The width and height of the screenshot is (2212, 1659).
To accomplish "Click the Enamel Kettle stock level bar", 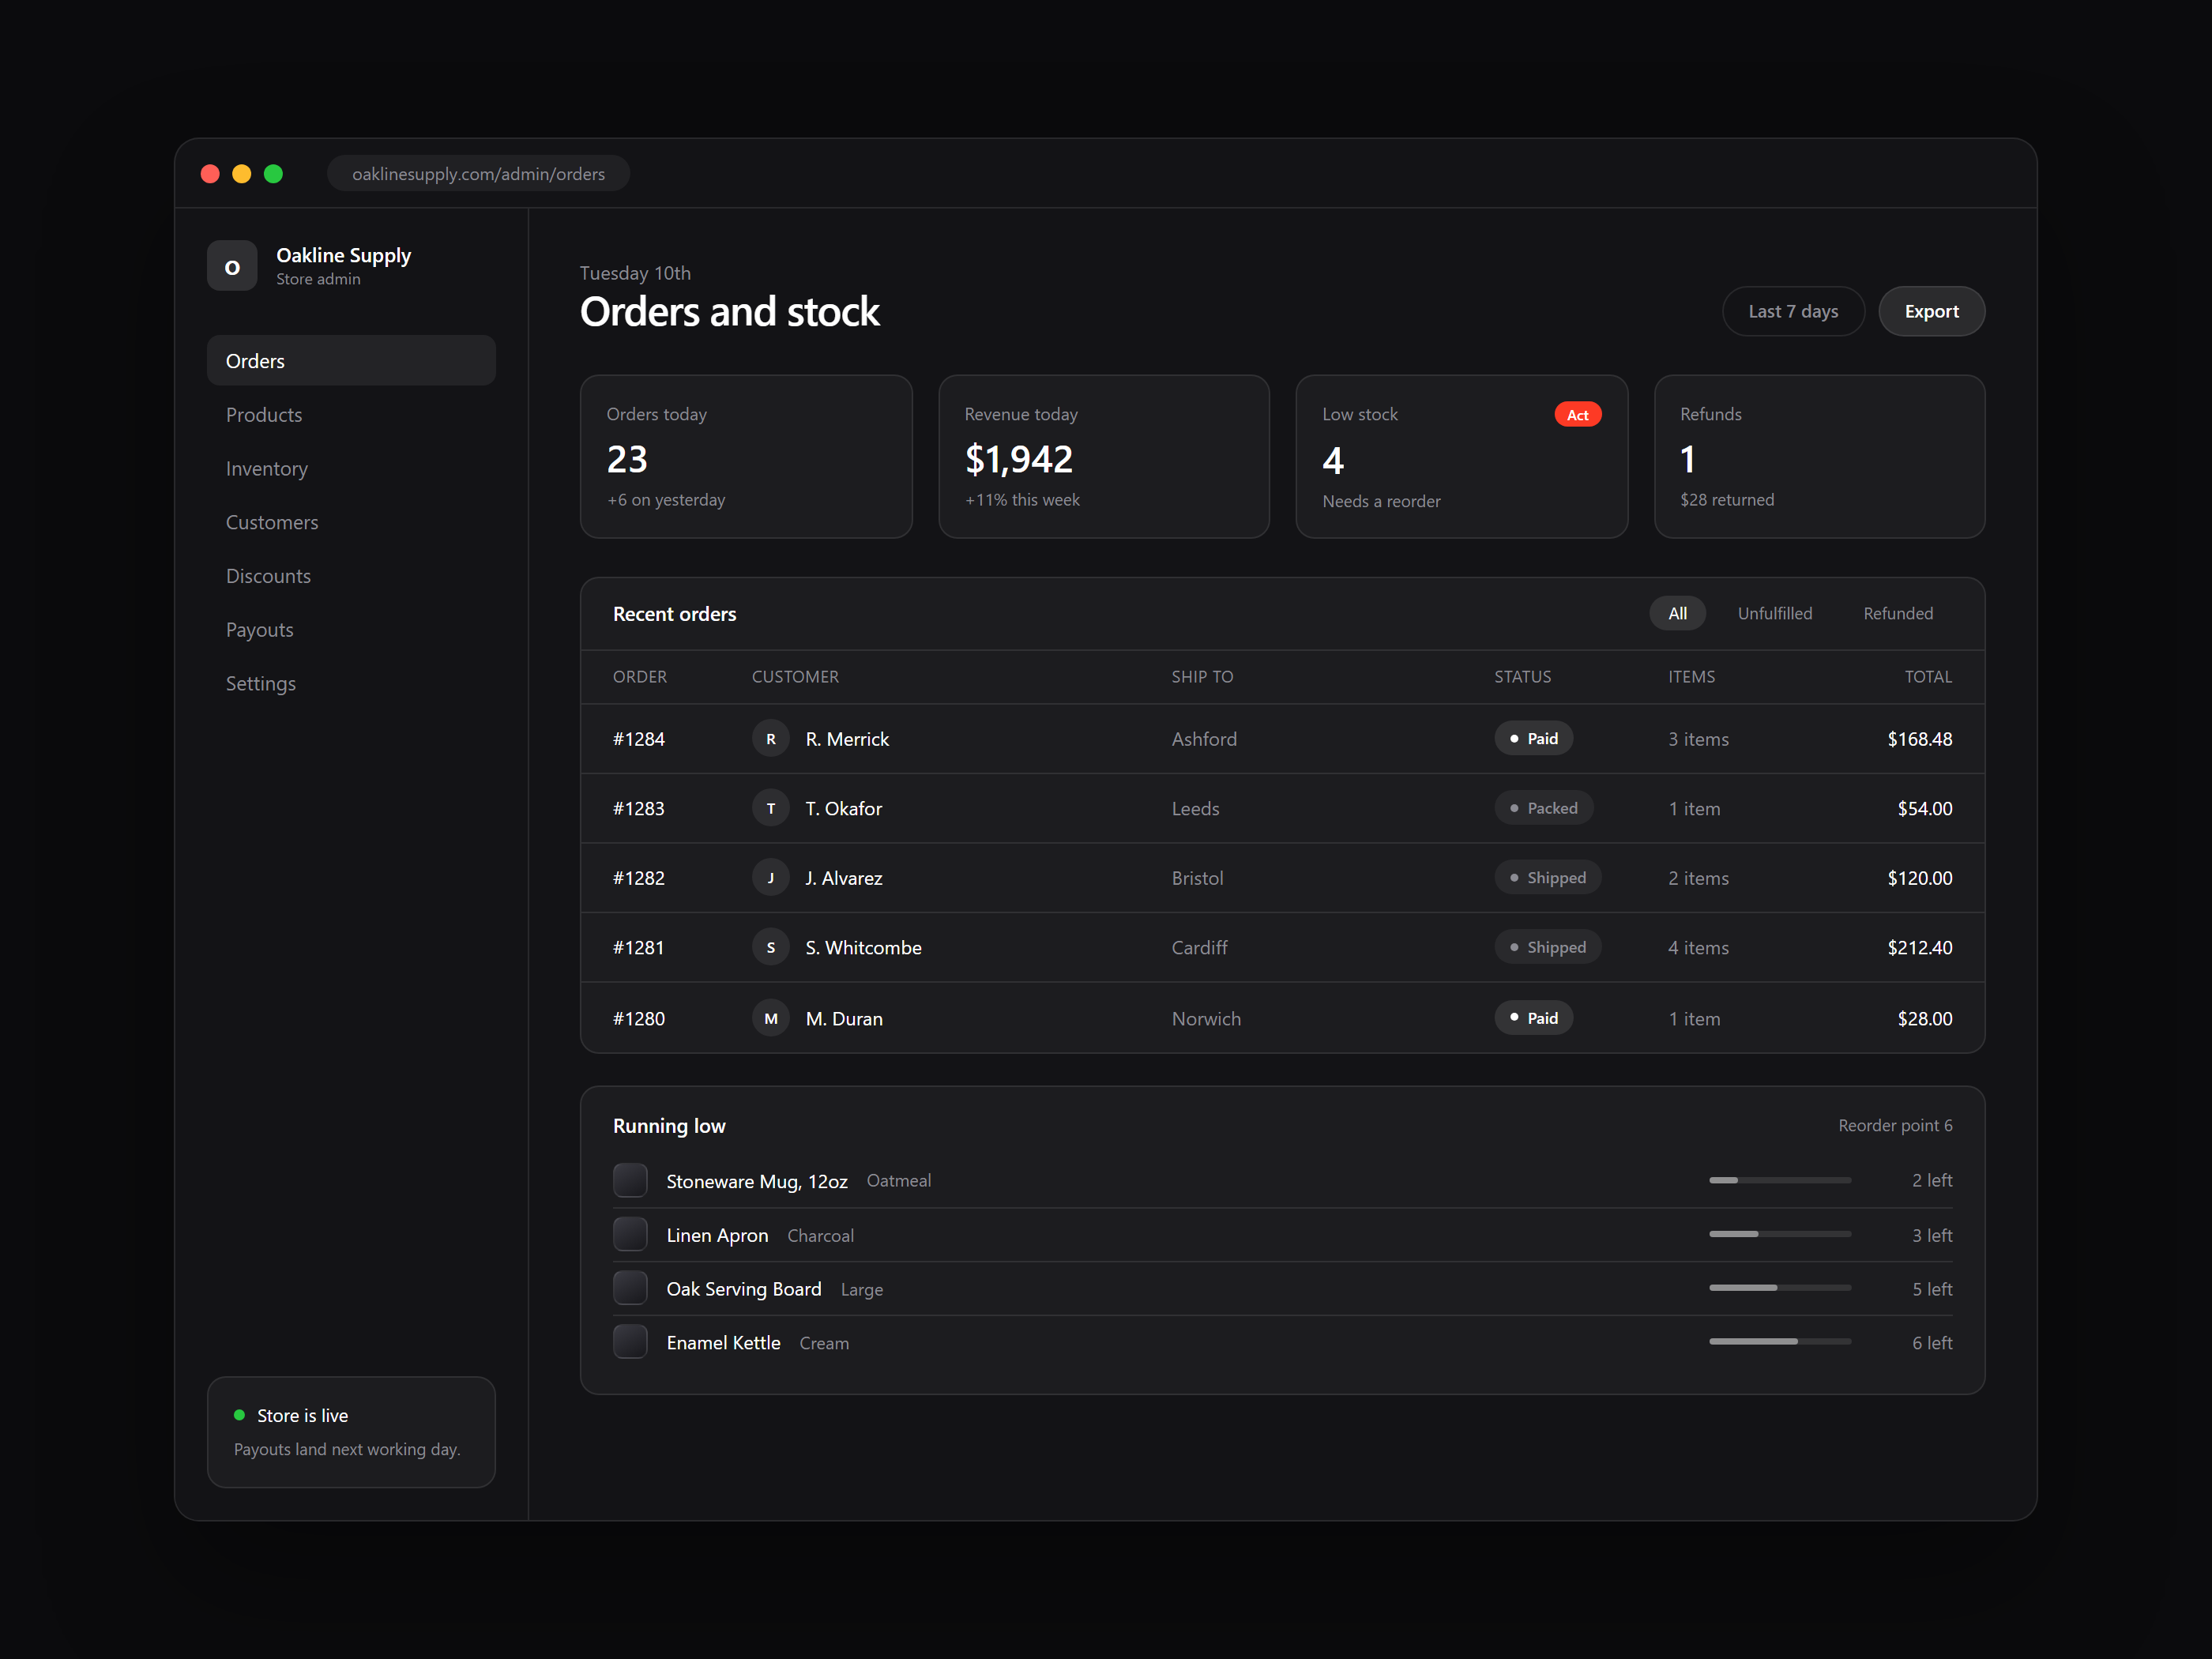I will [x=1780, y=1342].
